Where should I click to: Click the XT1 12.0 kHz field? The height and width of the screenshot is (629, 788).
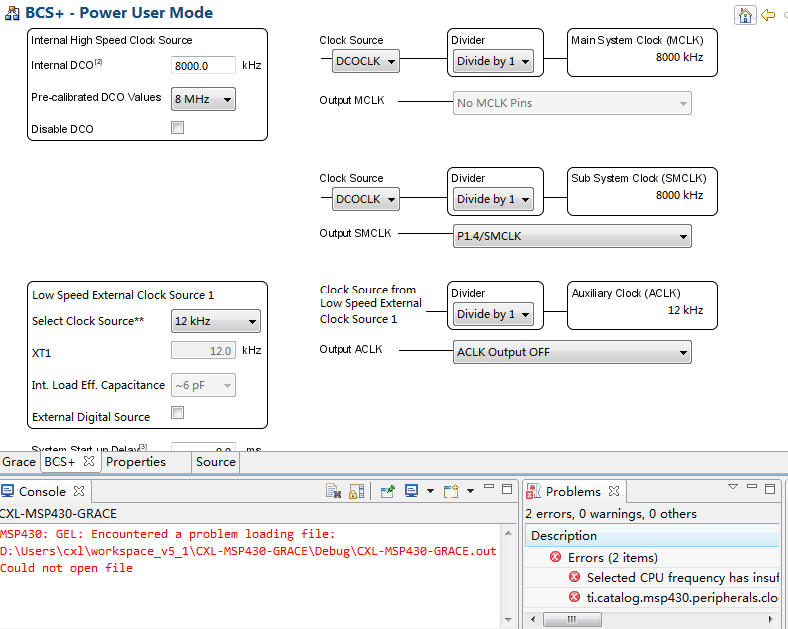pyautogui.click(x=203, y=350)
